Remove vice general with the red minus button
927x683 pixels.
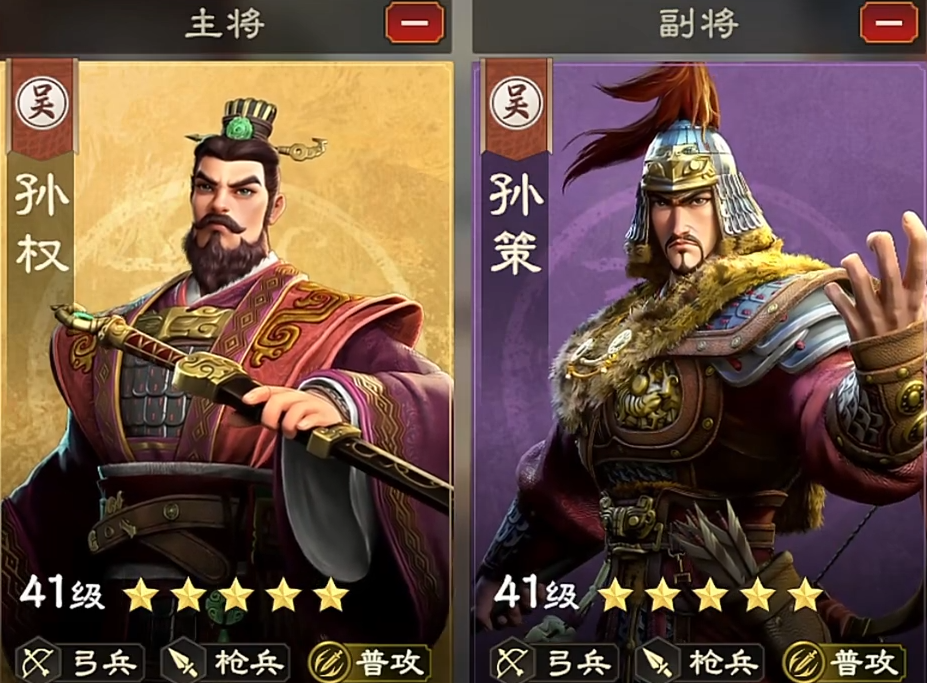click(x=890, y=23)
